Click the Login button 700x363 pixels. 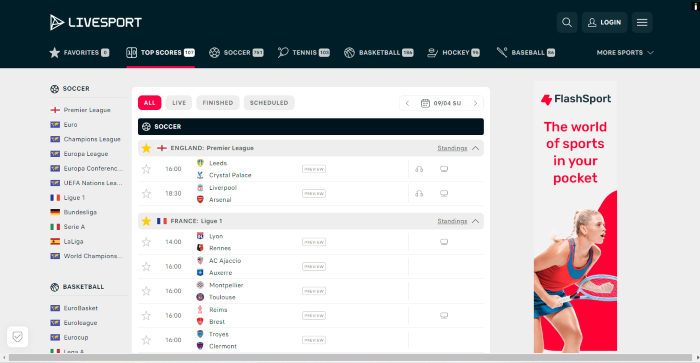[604, 22]
